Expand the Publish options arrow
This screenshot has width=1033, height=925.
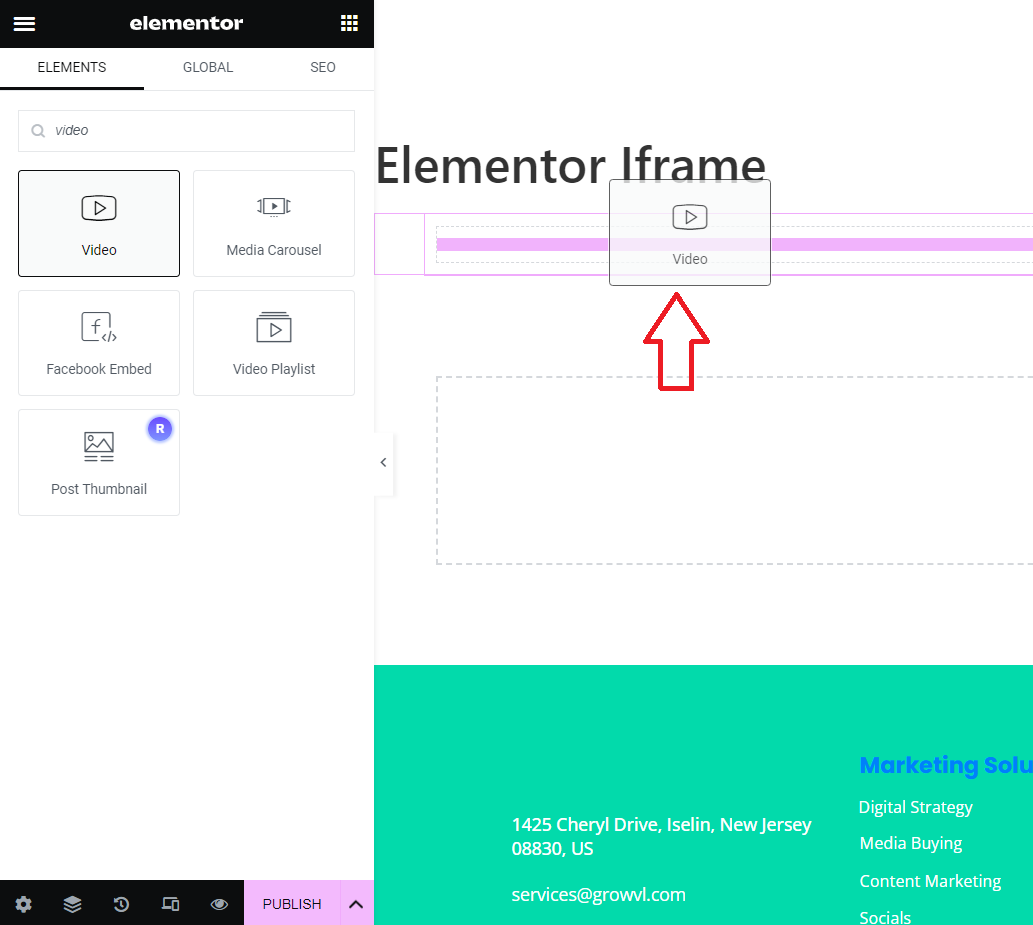356,903
